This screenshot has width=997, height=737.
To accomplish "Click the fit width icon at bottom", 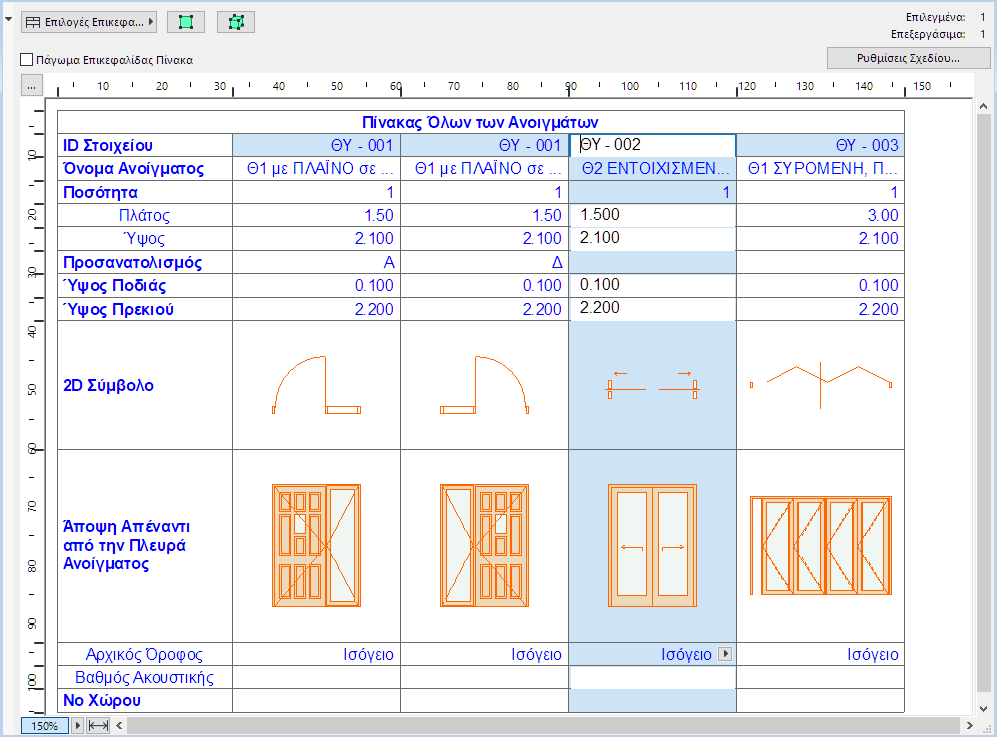I will coord(98,725).
